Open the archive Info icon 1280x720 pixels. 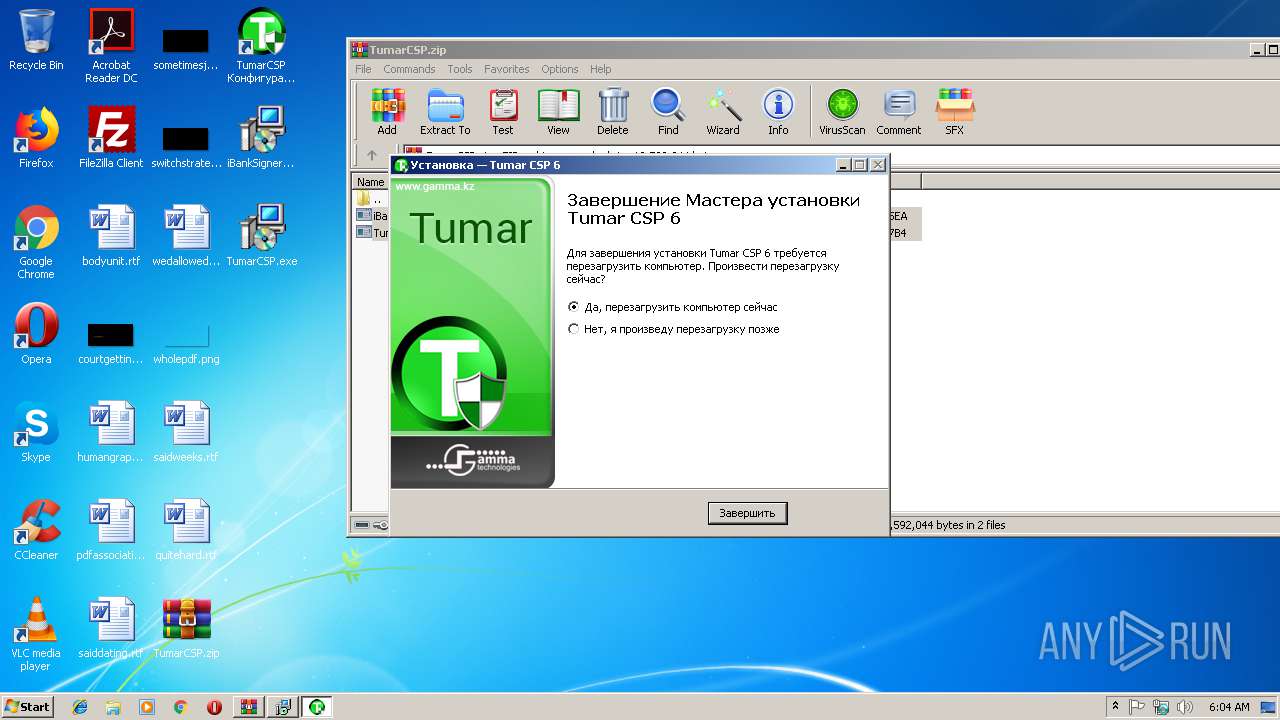tap(778, 111)
